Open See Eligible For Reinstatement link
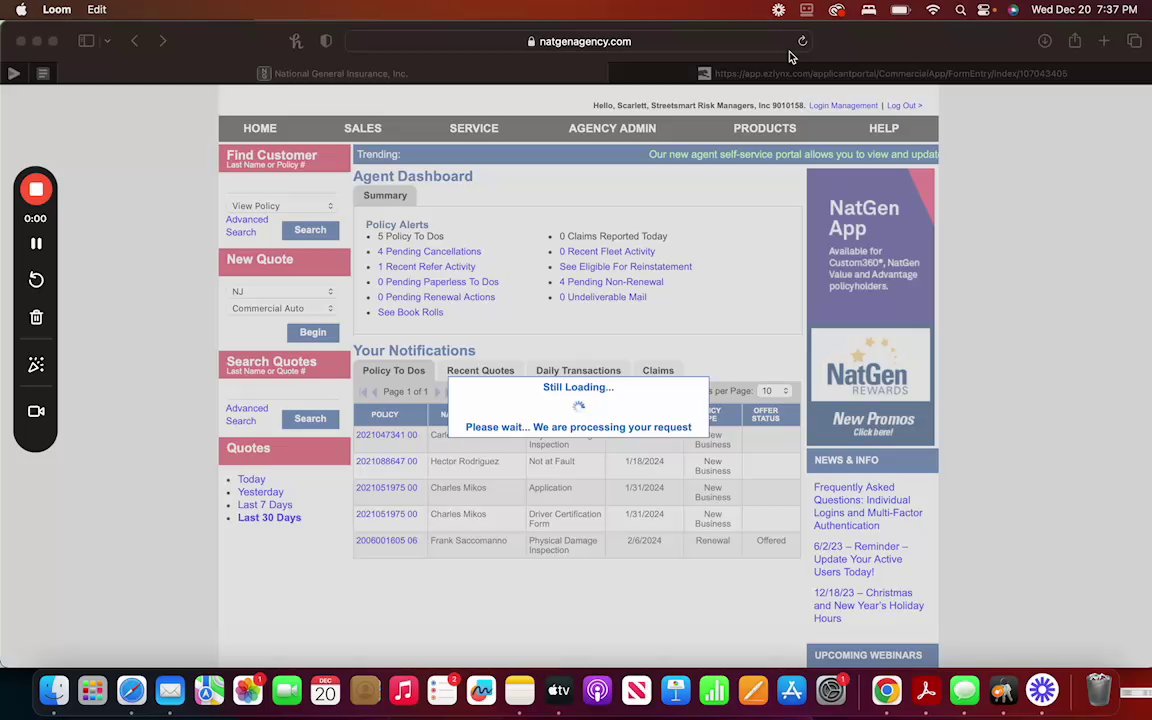 [625, 267]
